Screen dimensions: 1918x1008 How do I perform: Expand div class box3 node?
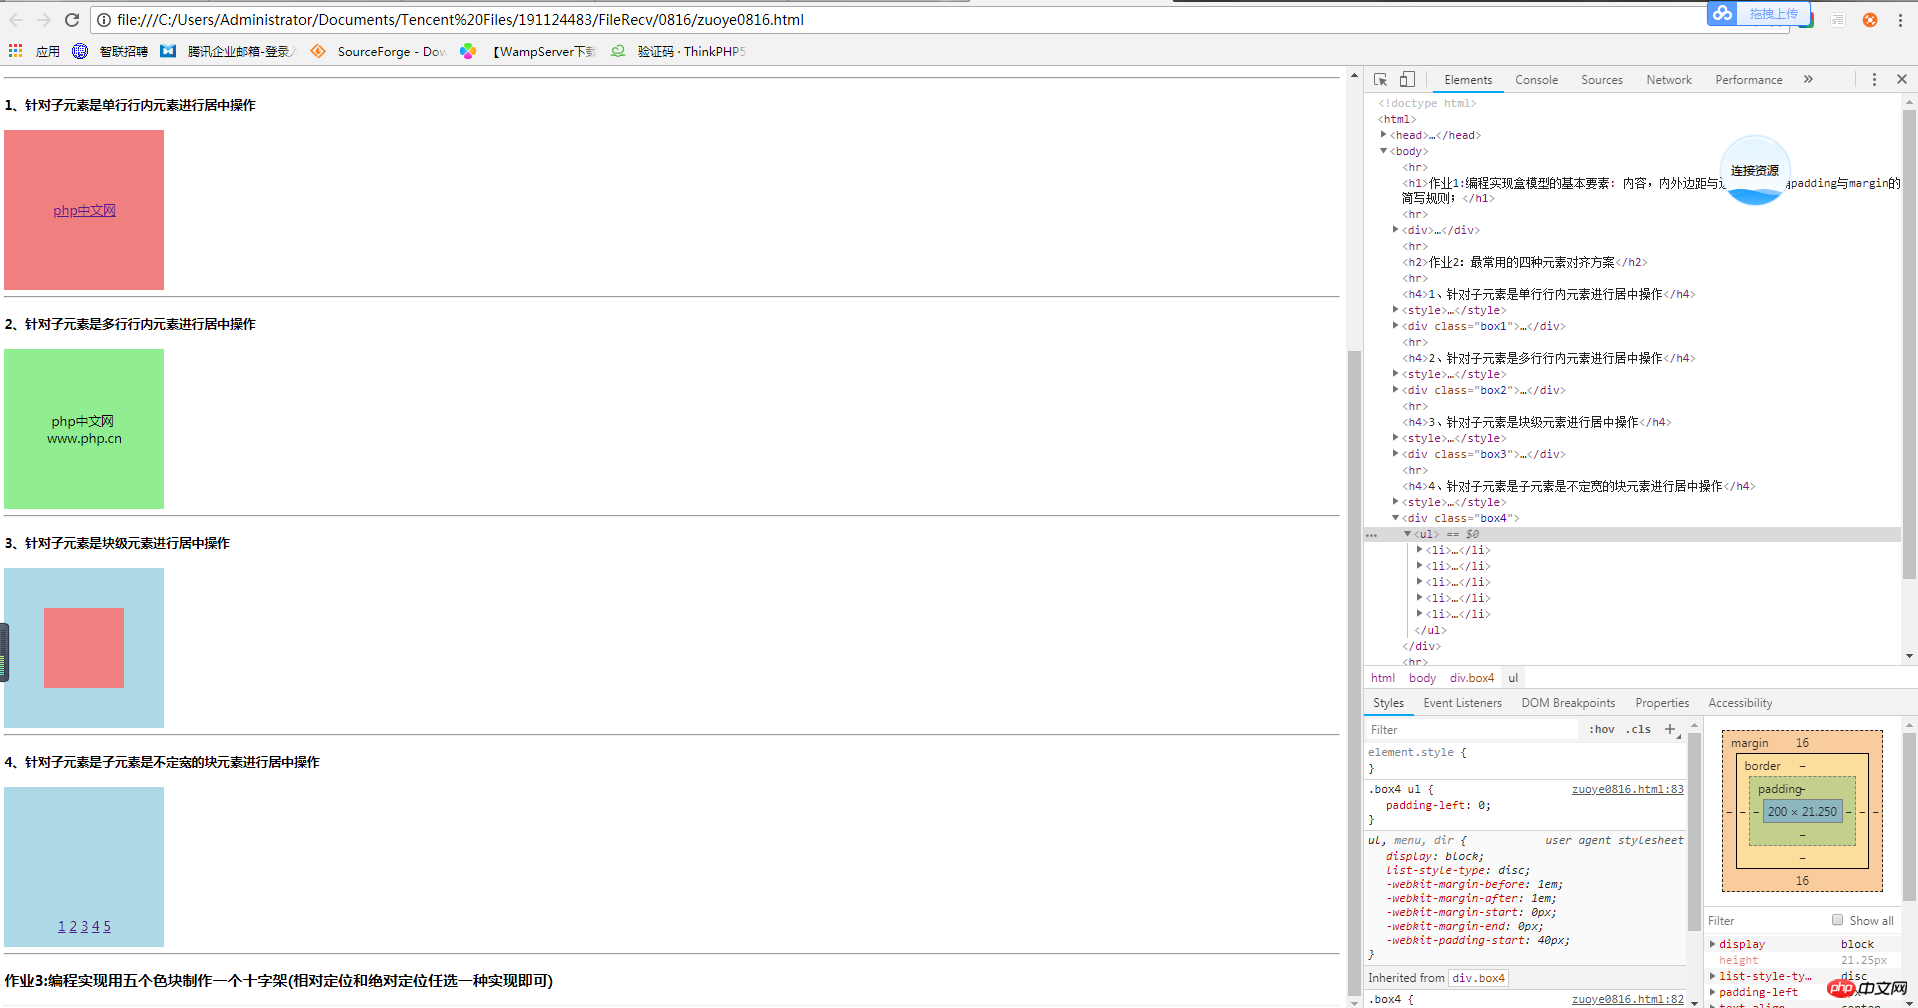(x=1396, y=454)
